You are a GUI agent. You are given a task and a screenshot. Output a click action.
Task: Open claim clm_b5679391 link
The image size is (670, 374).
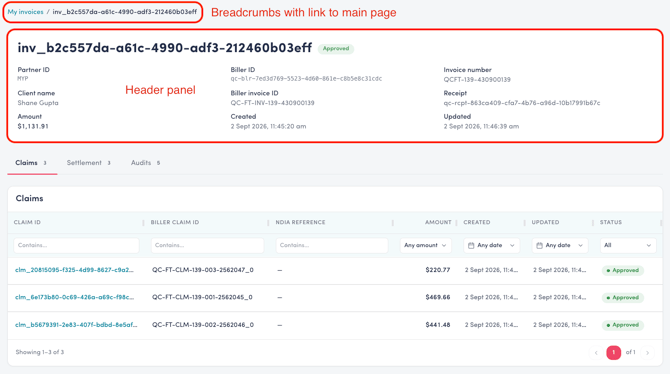point(76,325)
